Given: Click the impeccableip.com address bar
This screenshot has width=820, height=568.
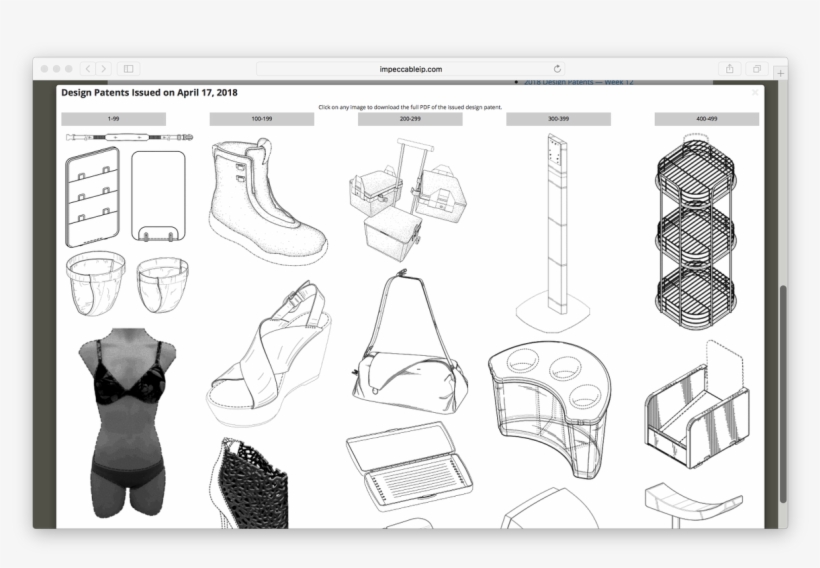Looking at the screenshot, I should [410, 69].
